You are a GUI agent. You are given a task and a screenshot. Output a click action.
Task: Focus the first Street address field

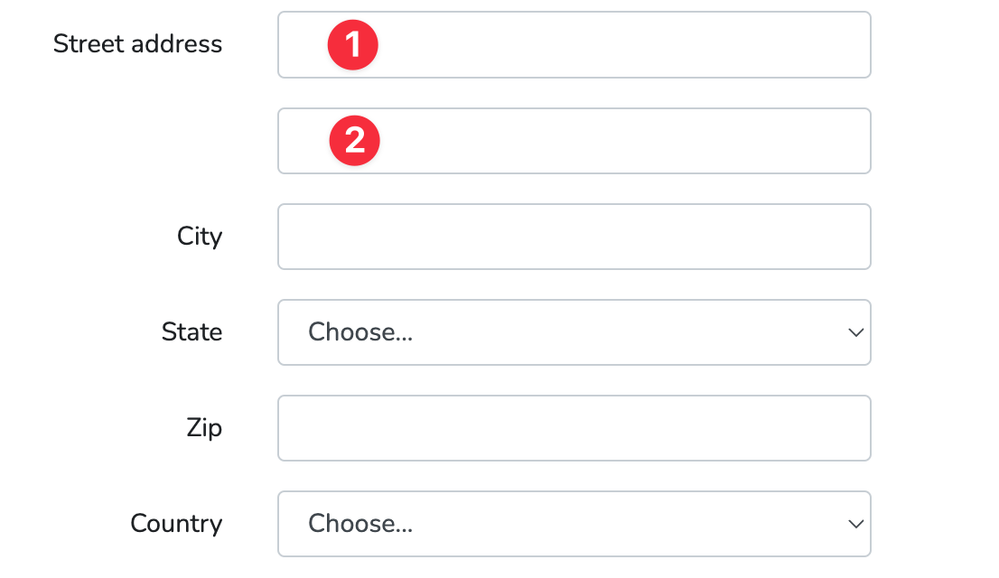click(x=600, y=45)
